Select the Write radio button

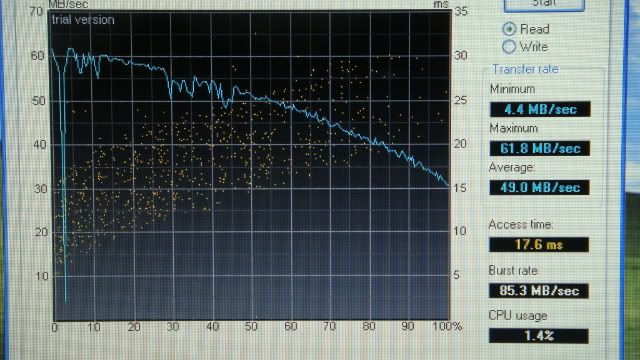pyautogui.click(x=509, y=47)
